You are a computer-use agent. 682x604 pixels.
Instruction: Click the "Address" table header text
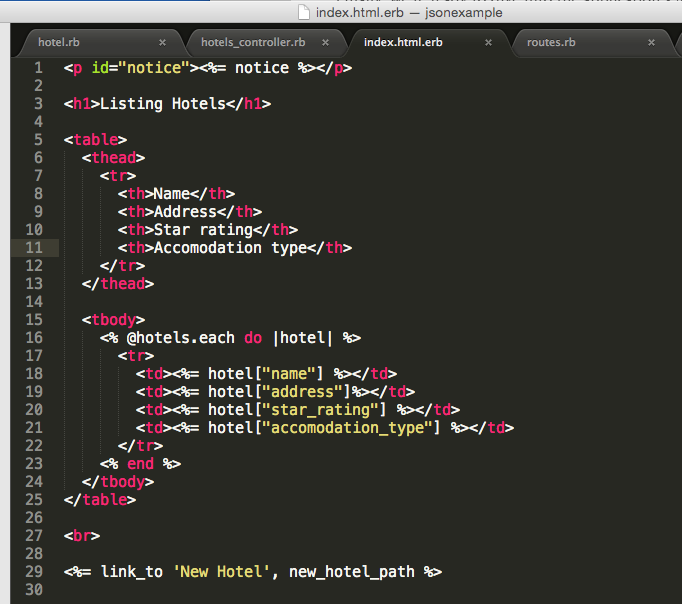coord(185,212)
